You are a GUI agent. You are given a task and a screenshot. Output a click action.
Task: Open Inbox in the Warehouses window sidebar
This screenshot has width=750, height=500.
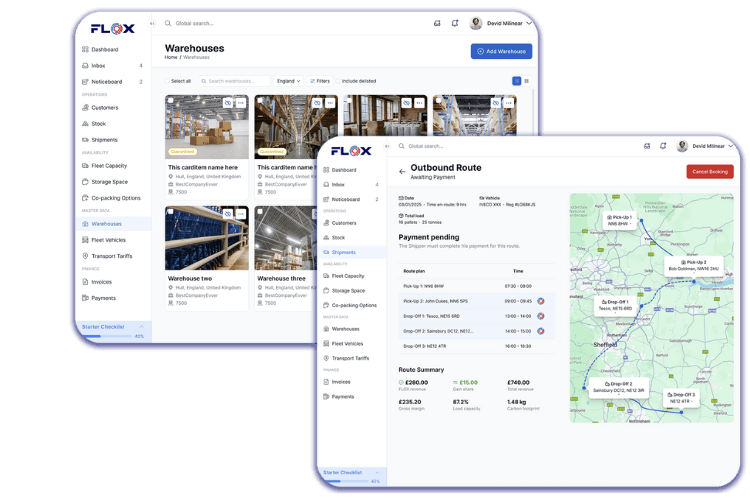pos(112,66)
